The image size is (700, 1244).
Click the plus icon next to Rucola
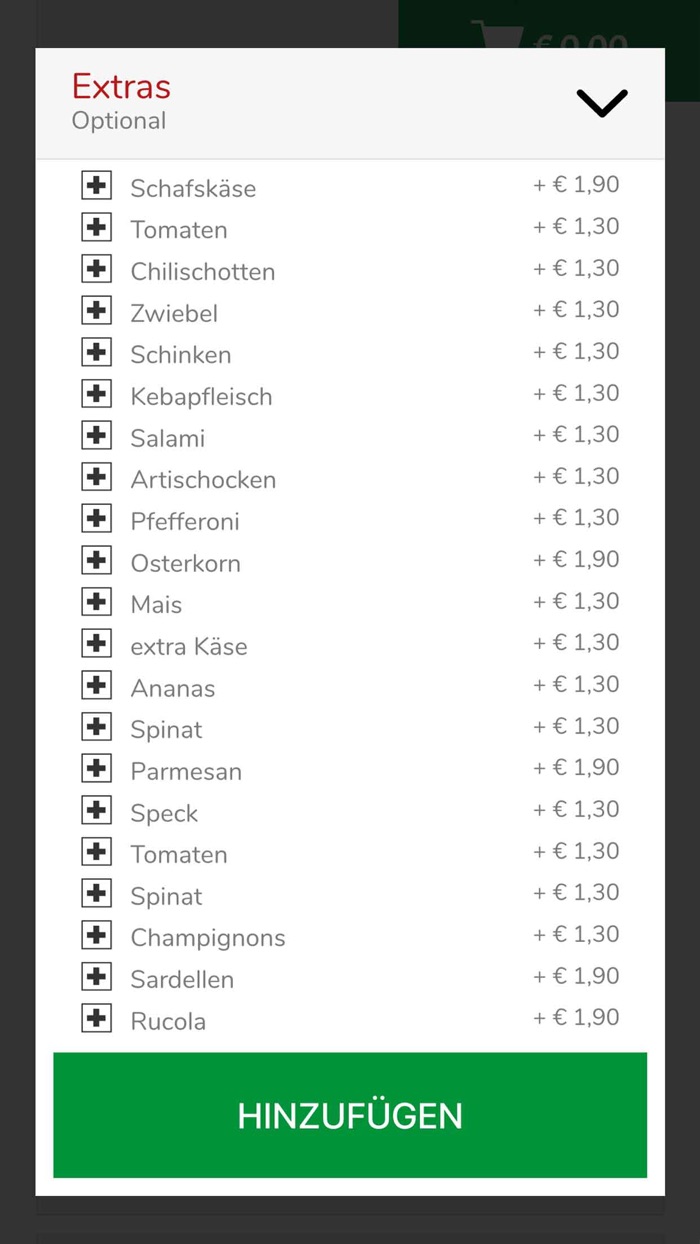96,1018
